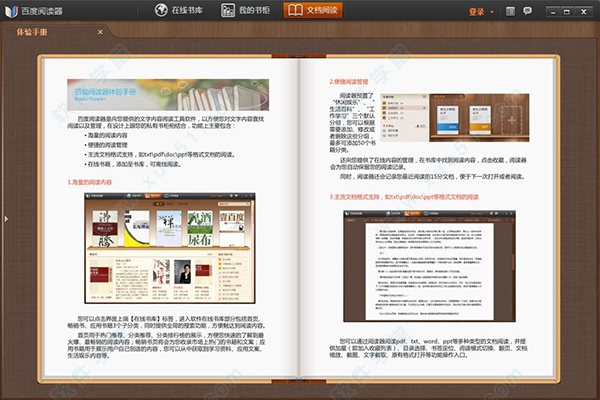Click the open book icon on 文档阅读

(295, 10)
